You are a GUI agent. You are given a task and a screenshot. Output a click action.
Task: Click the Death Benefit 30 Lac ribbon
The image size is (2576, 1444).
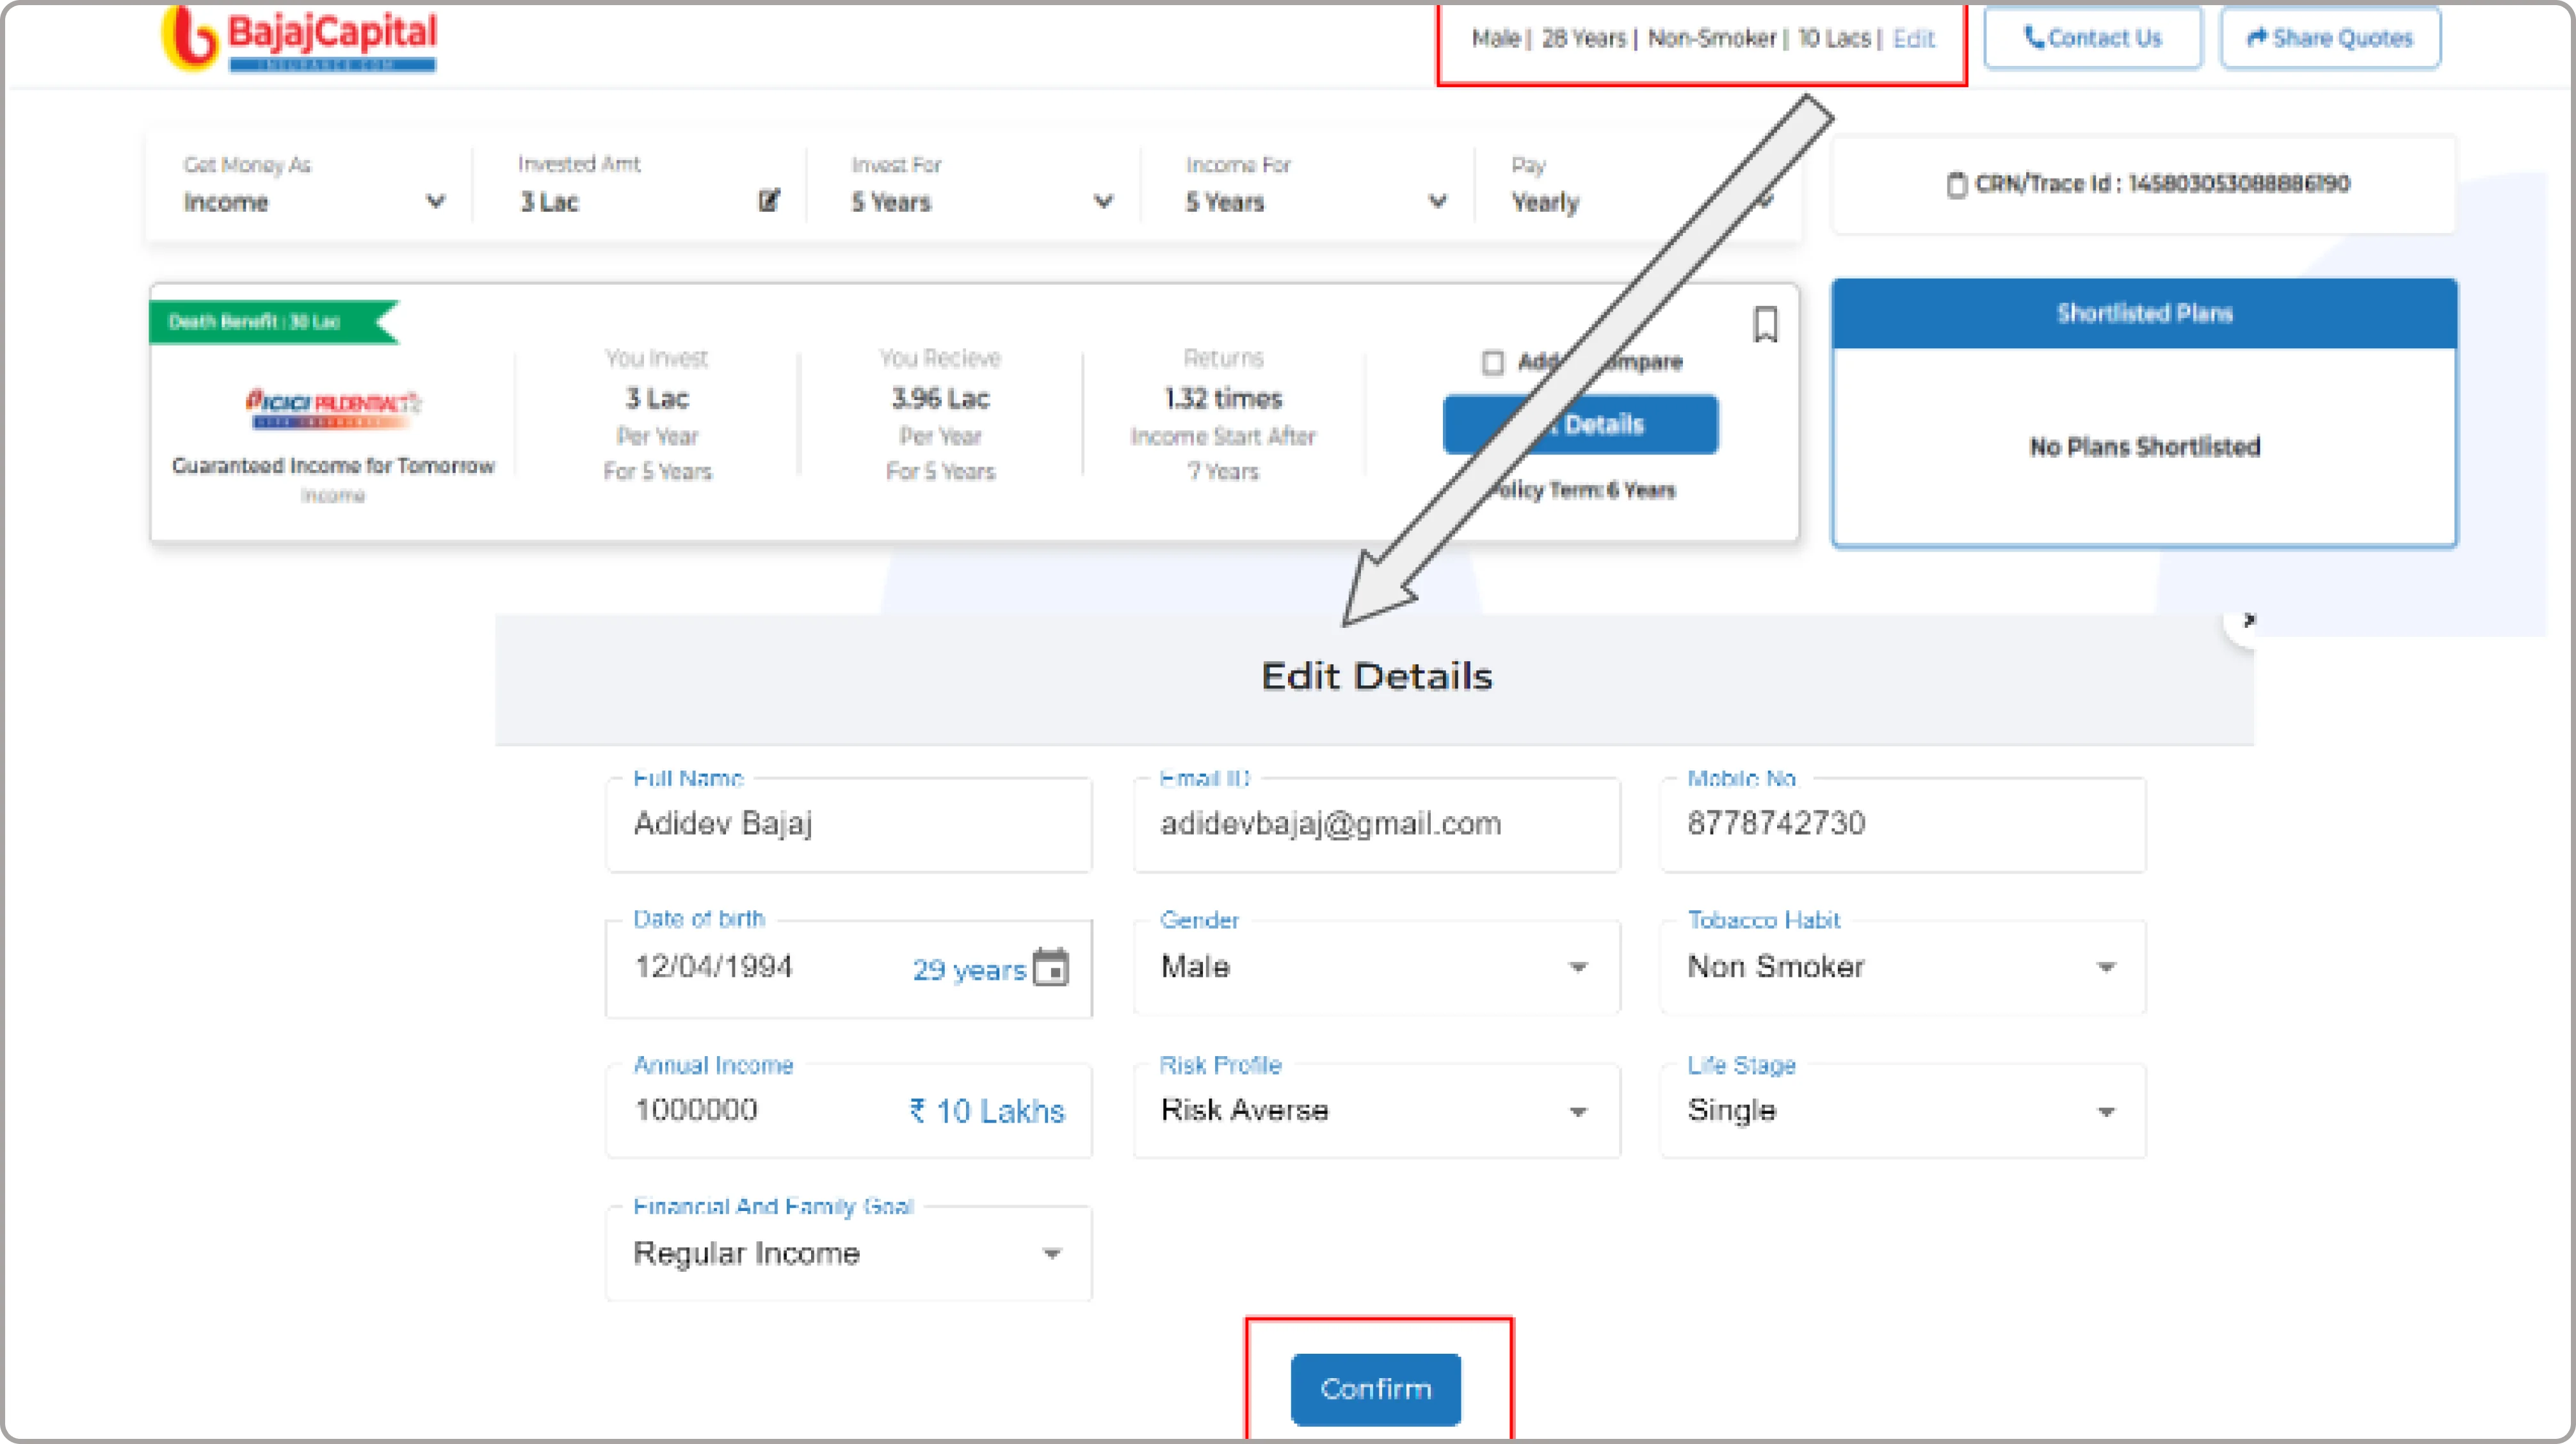pyautogui.click(x=273, y=322)
